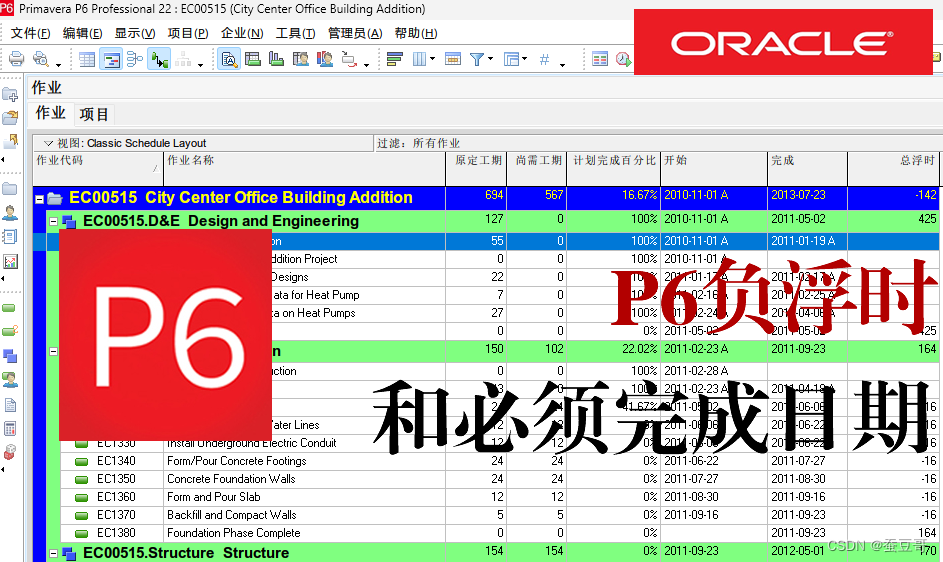Open 显示(V) menu
943x562 pixels.
[x=135, y=33]
